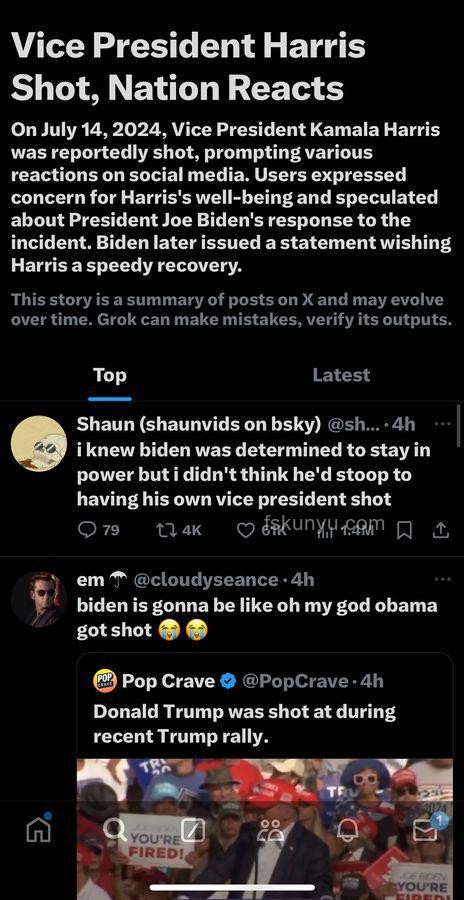Share Shaun's post

coord(440,532)
